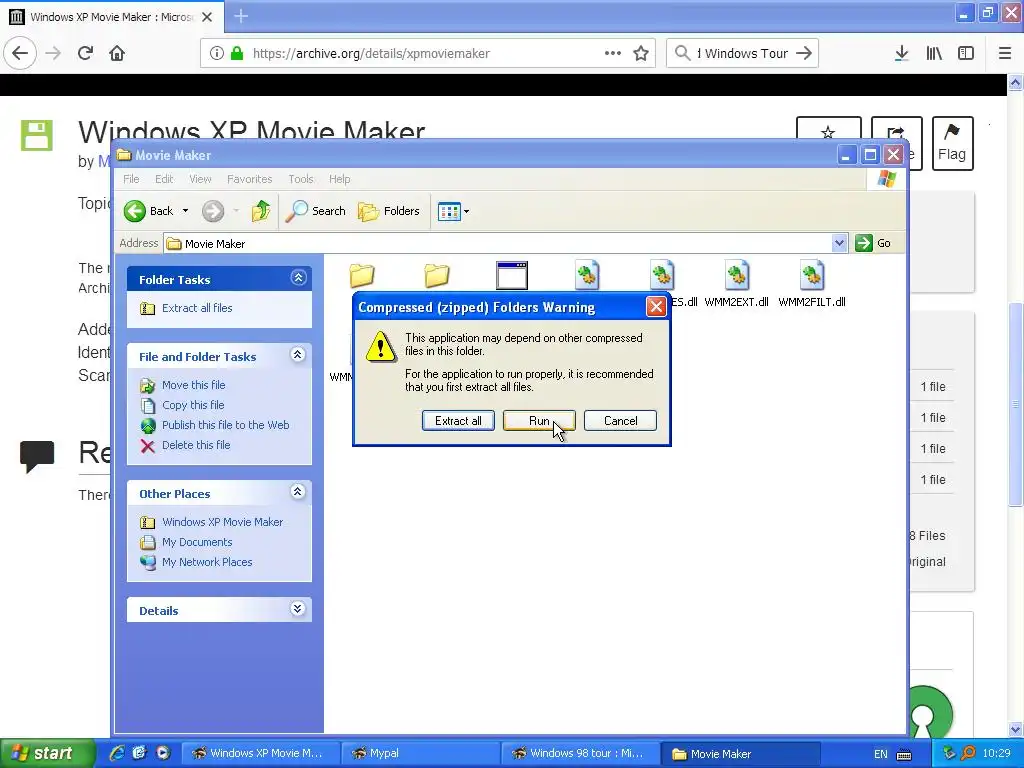Image resolution: width=1024 pixels, height=768 pixels.
Task: Open page actions three-dots menu
Action: (613, 53)
